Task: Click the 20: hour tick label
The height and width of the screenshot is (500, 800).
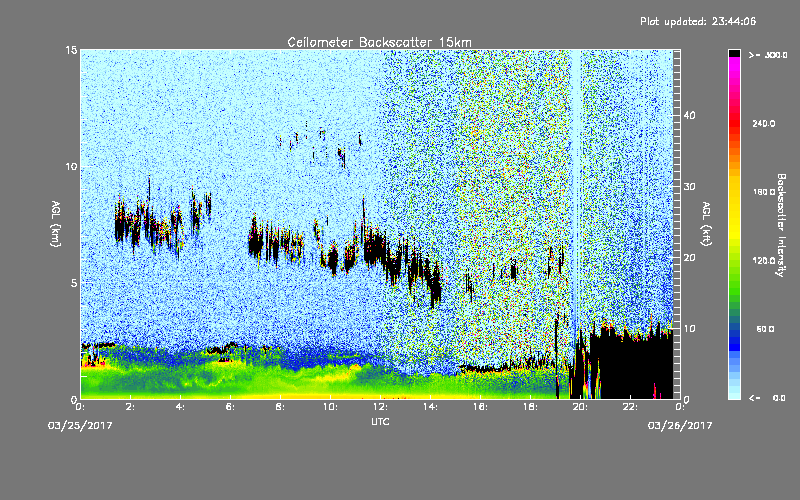Action: pyautogui.click(x=580, y=407)
